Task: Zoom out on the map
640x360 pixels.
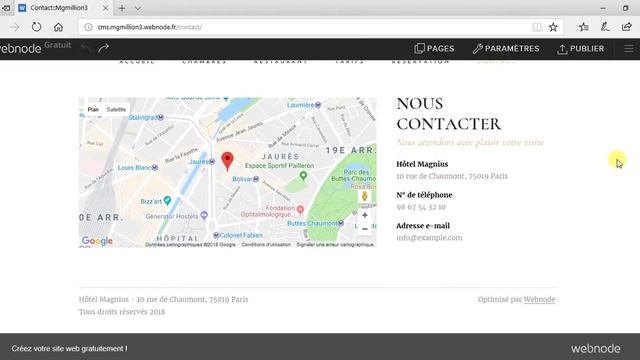Action: pyautogui.click(x=365, y=229)
